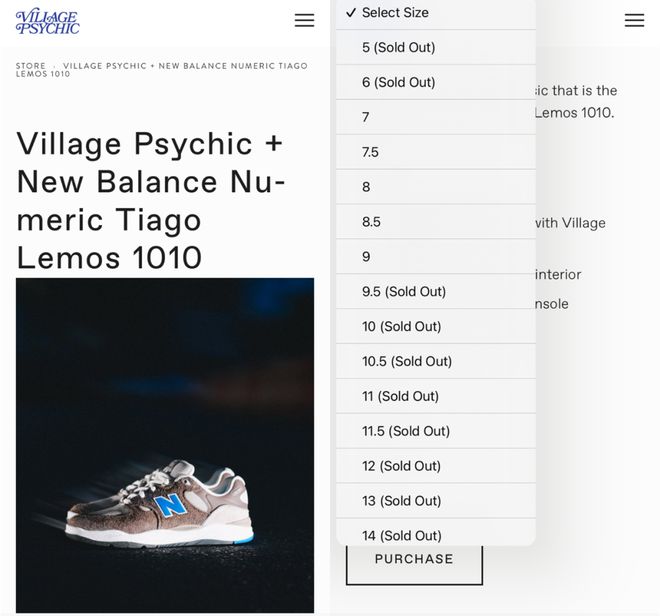Select size 12 (Sold Out) entry
This screenshot has width=660, height=616.
pyautogui.click(x=436, y=466)
